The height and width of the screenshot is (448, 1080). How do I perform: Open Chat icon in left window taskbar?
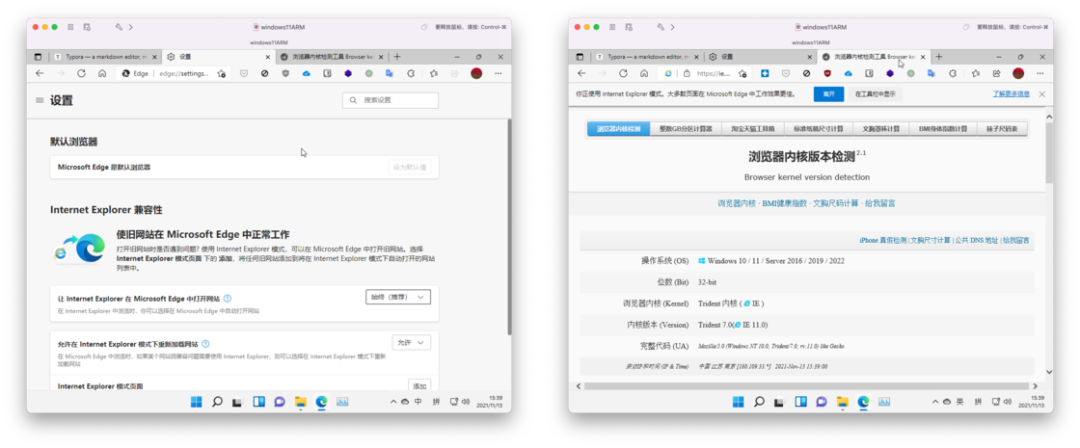pos(280,401)
